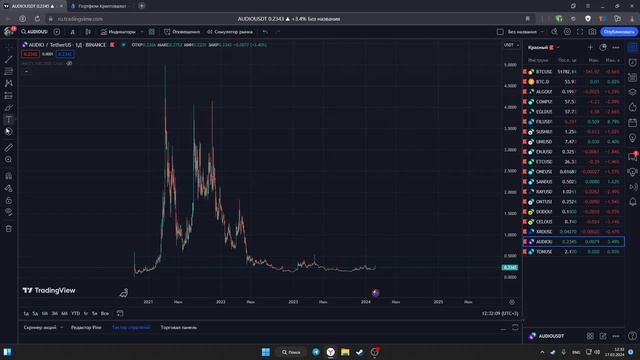Open watchlist three-dot settings menu
The width and height of the screenshot is (640, 360).
click(x=616, y=48)
